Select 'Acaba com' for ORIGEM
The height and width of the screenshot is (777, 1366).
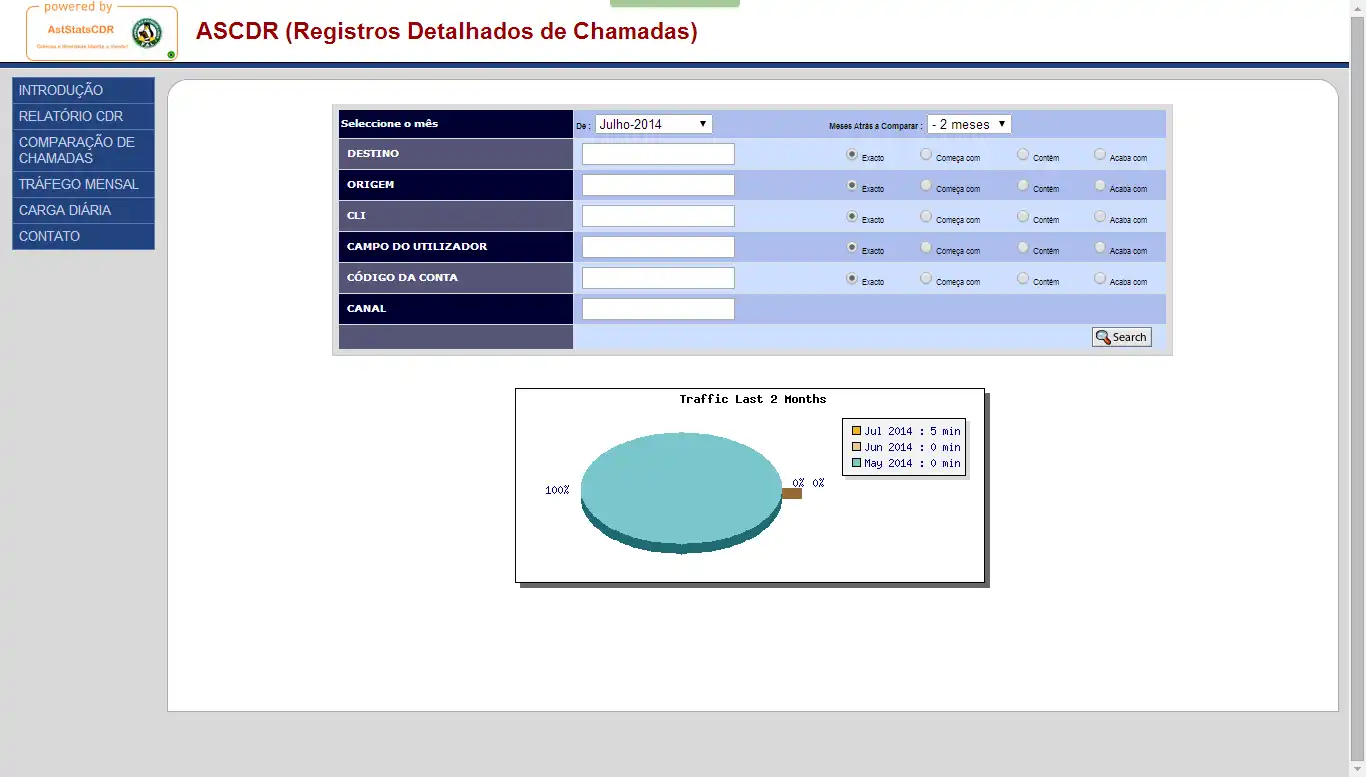(x=1100, y=186)
